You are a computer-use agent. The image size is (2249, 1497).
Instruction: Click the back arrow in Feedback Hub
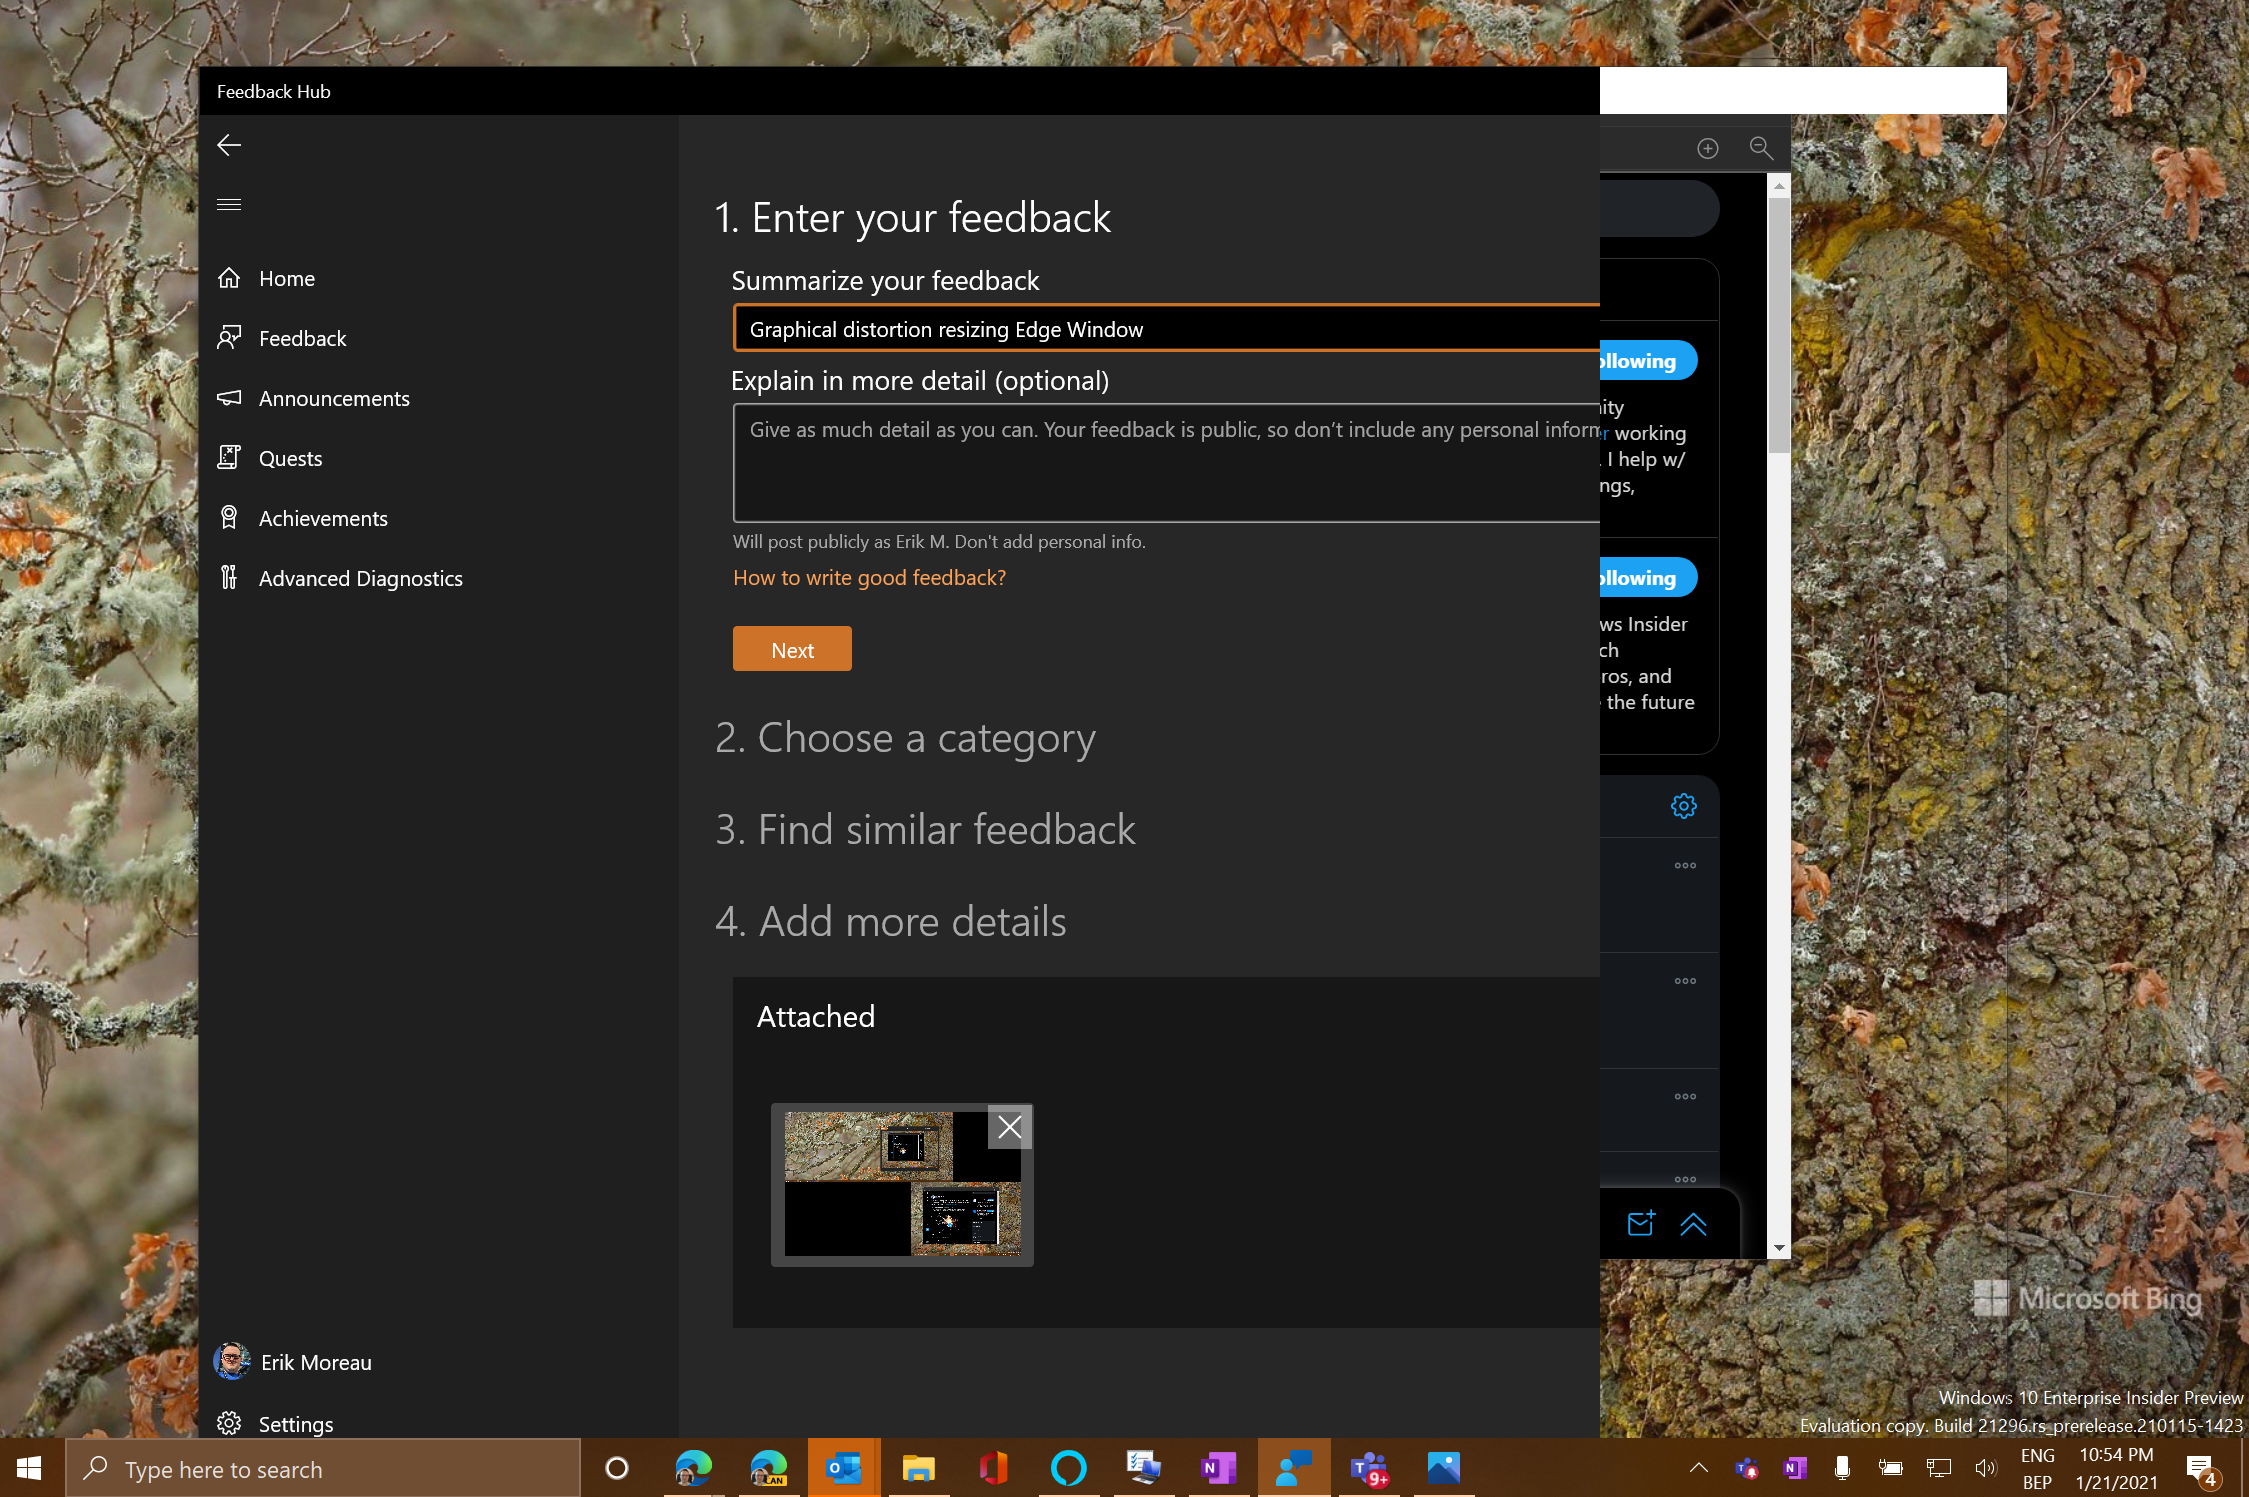click(229, 146)
